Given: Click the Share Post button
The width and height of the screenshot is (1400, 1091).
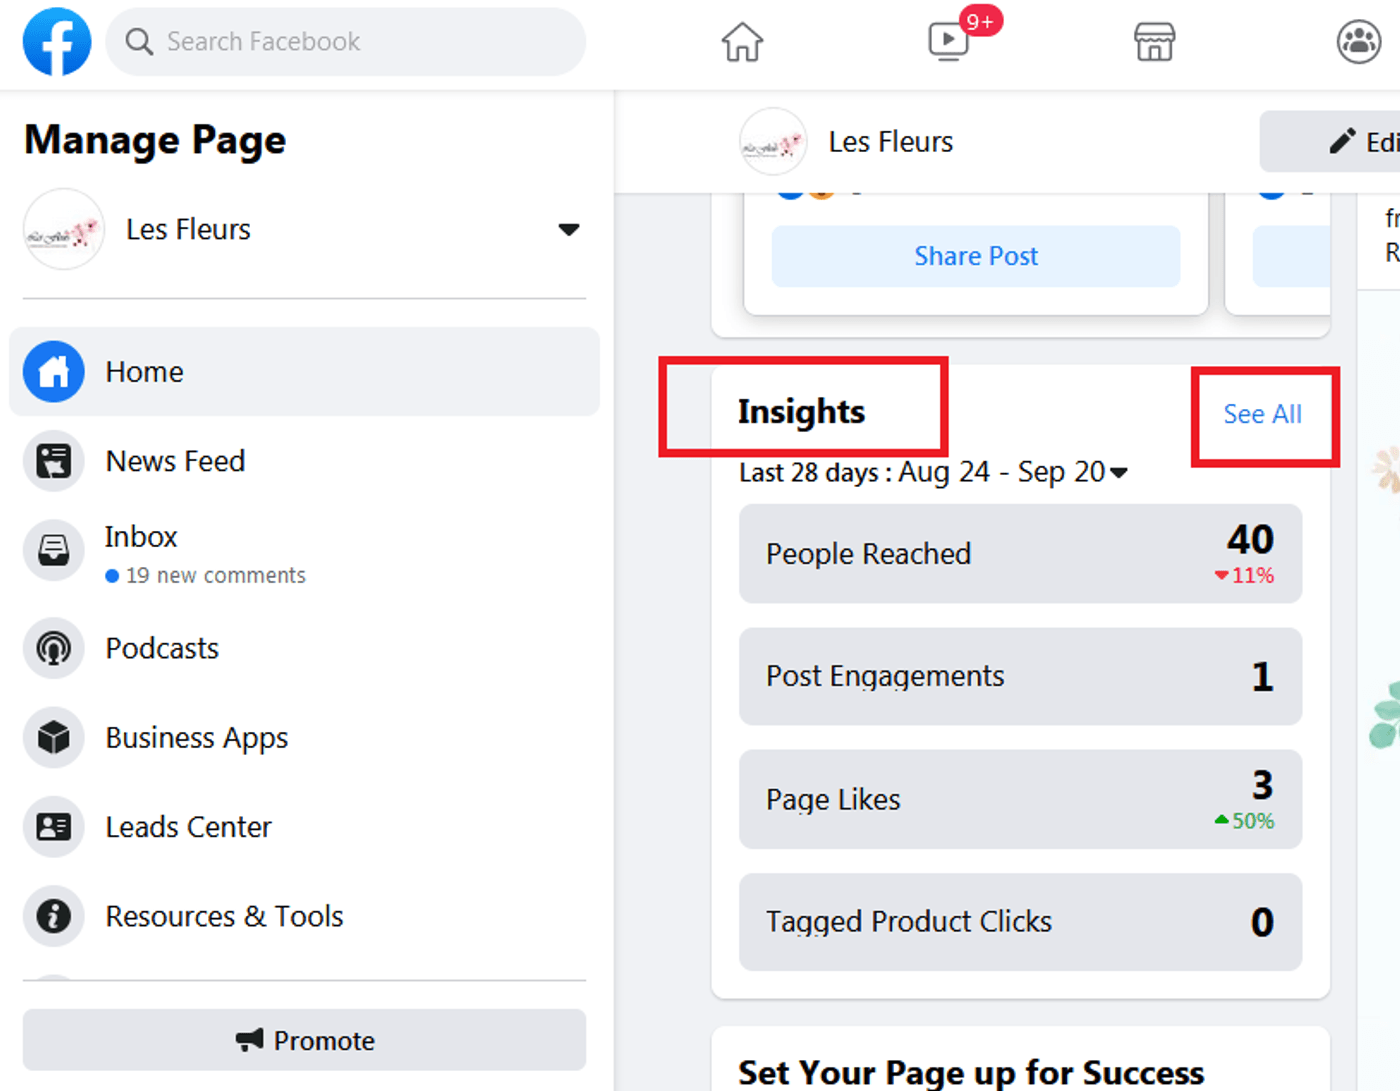Looking at the screenshot, I should (975, 256).
